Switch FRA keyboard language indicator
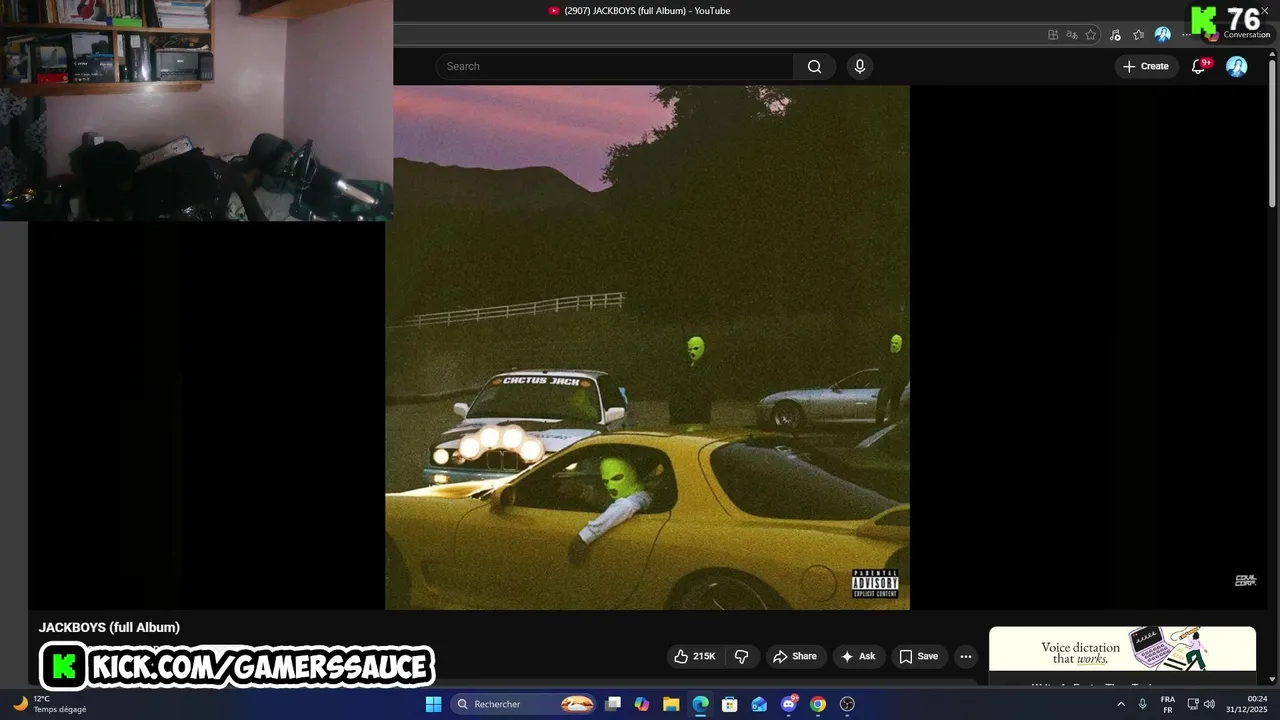1280x720 pixels. tap(1167, 704)
